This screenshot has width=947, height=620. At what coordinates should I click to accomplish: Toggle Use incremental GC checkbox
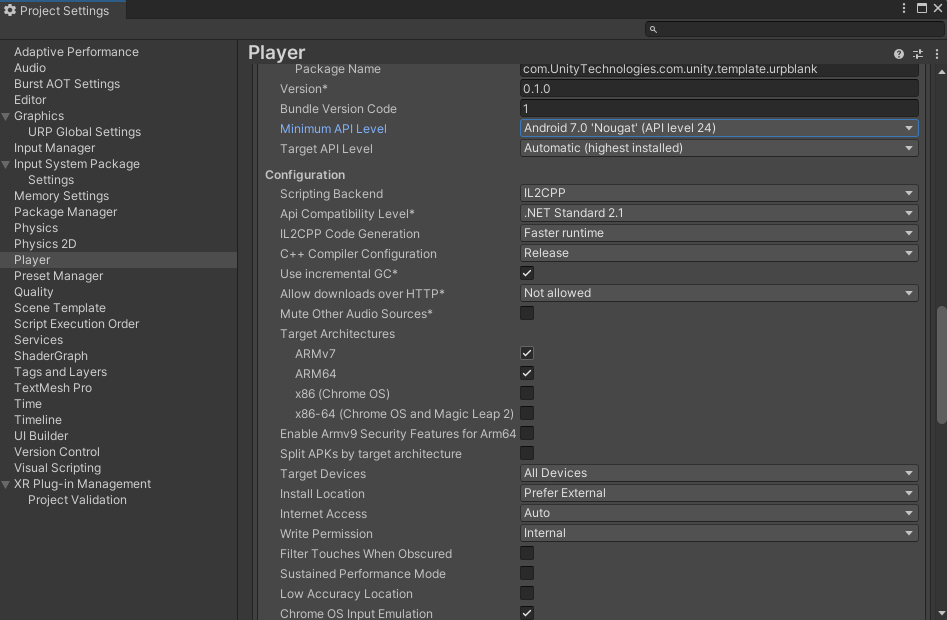(527, 273)
